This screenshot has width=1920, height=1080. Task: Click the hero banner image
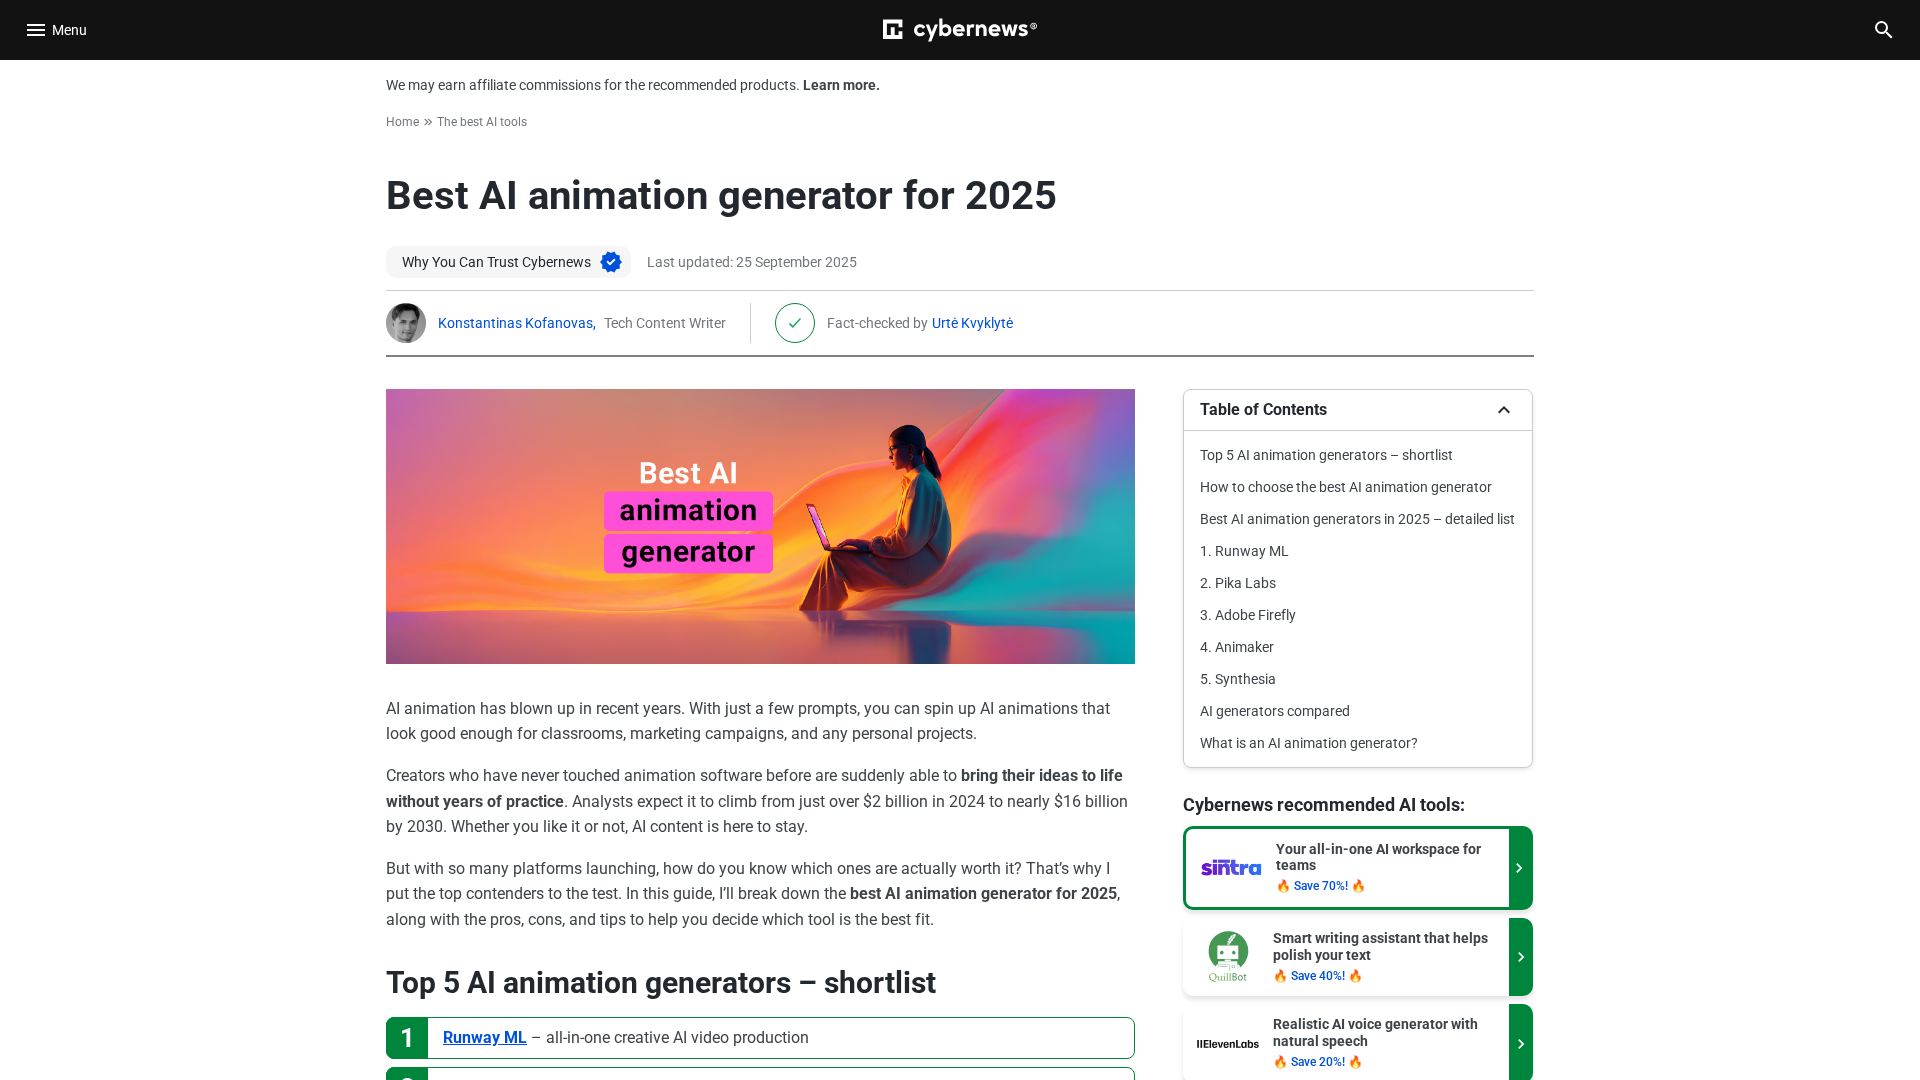[x=760, y=526]
